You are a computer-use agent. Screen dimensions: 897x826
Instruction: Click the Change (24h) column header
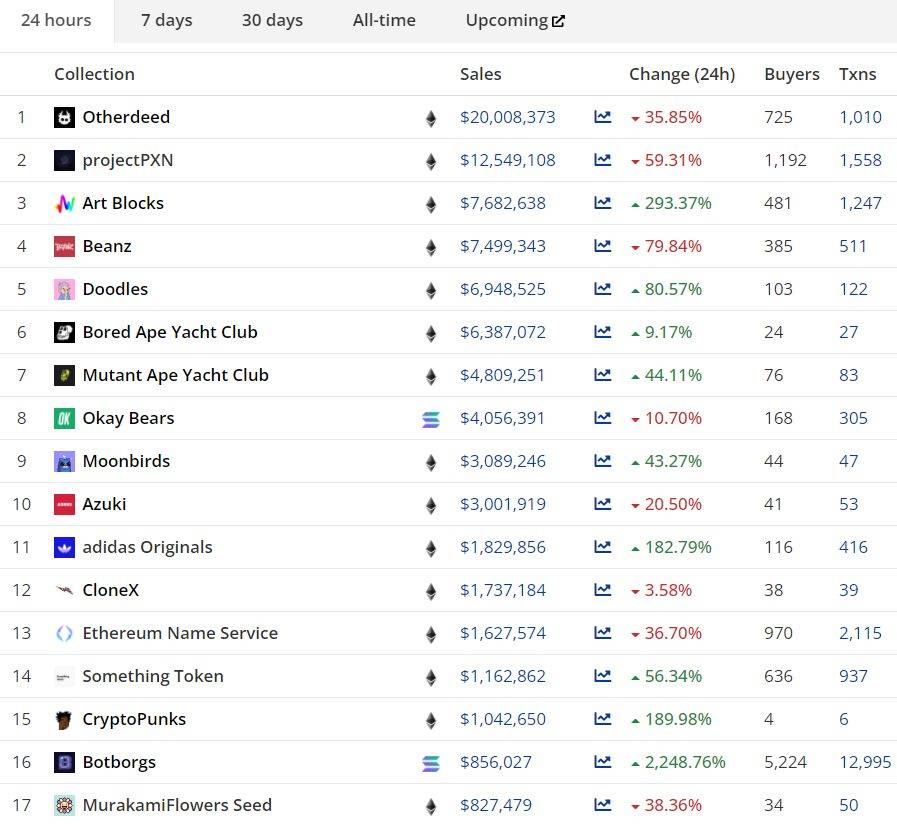coord(682,74)
